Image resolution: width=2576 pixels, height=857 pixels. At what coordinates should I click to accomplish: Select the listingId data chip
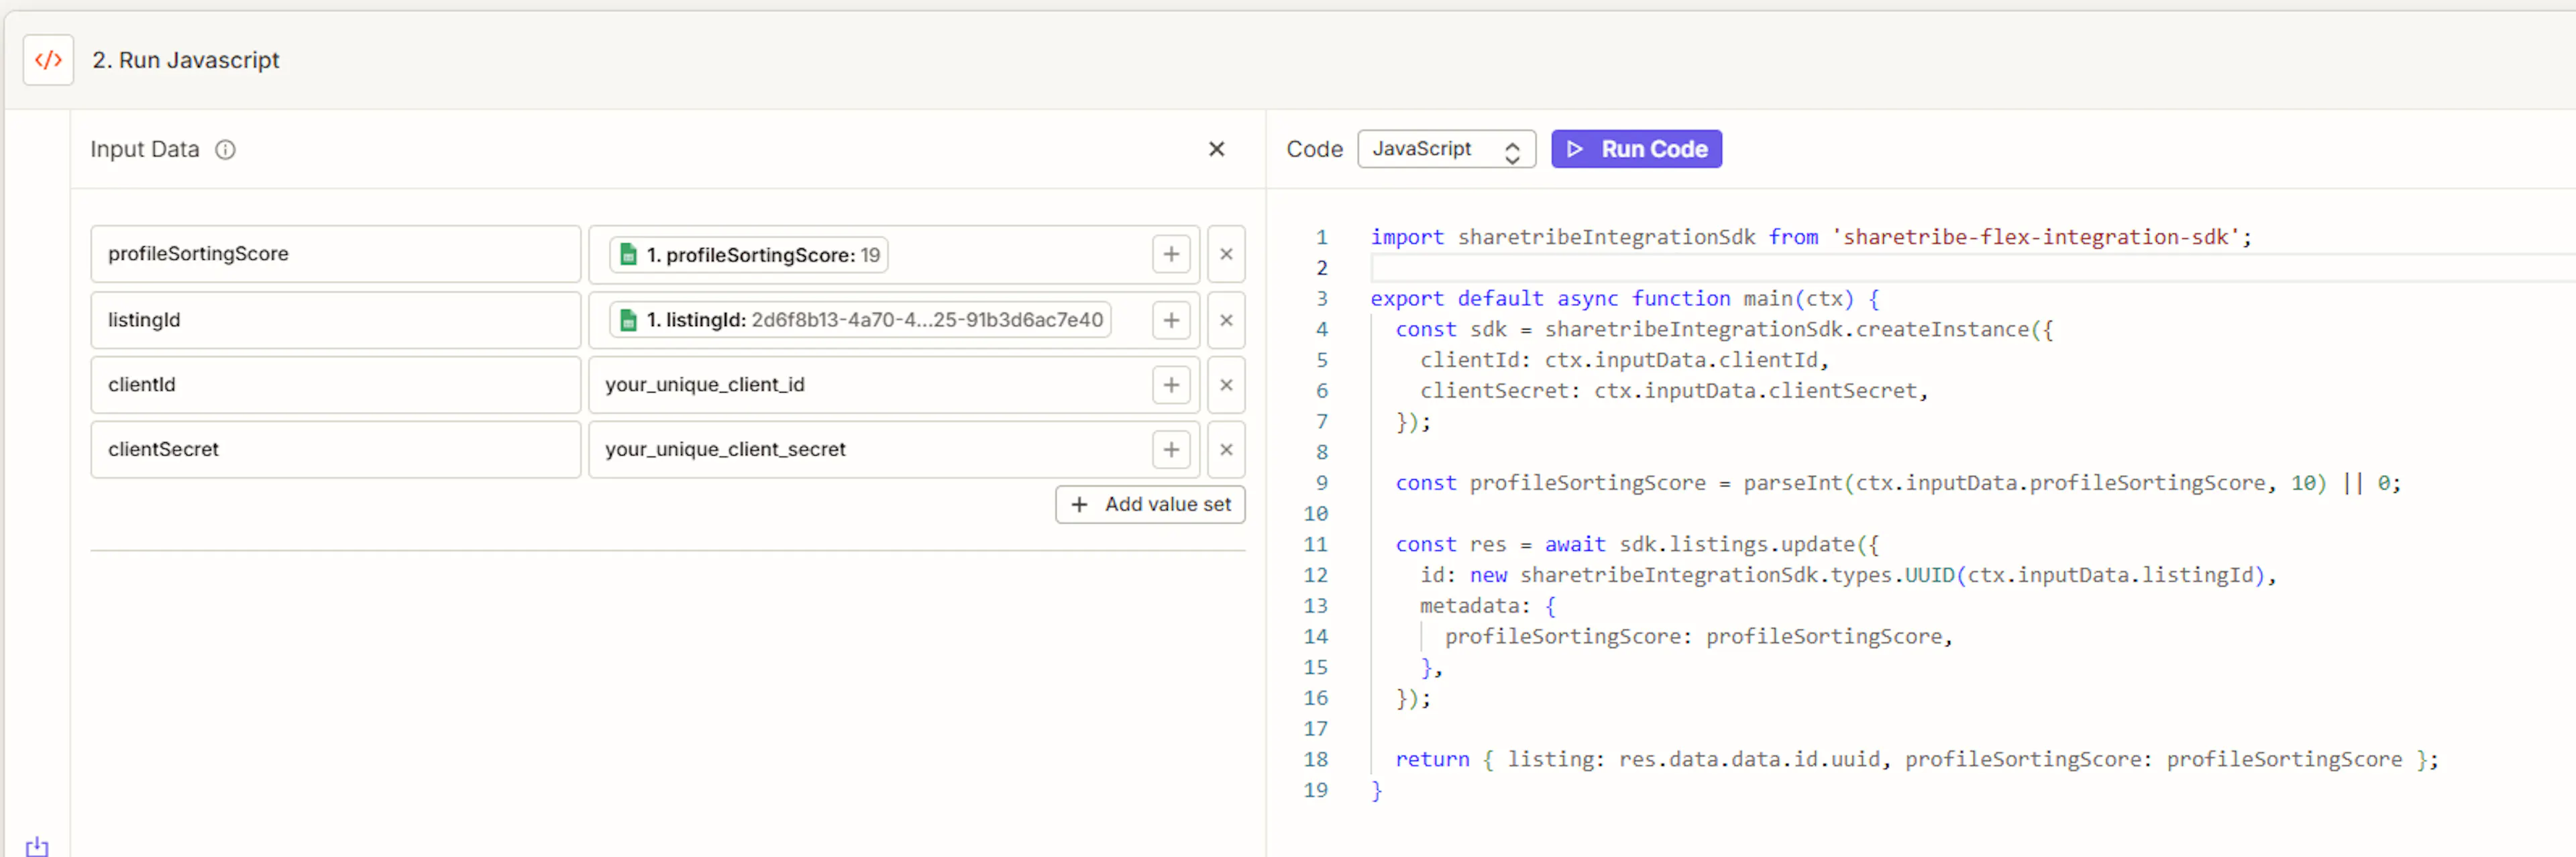(x=860, y=320)
